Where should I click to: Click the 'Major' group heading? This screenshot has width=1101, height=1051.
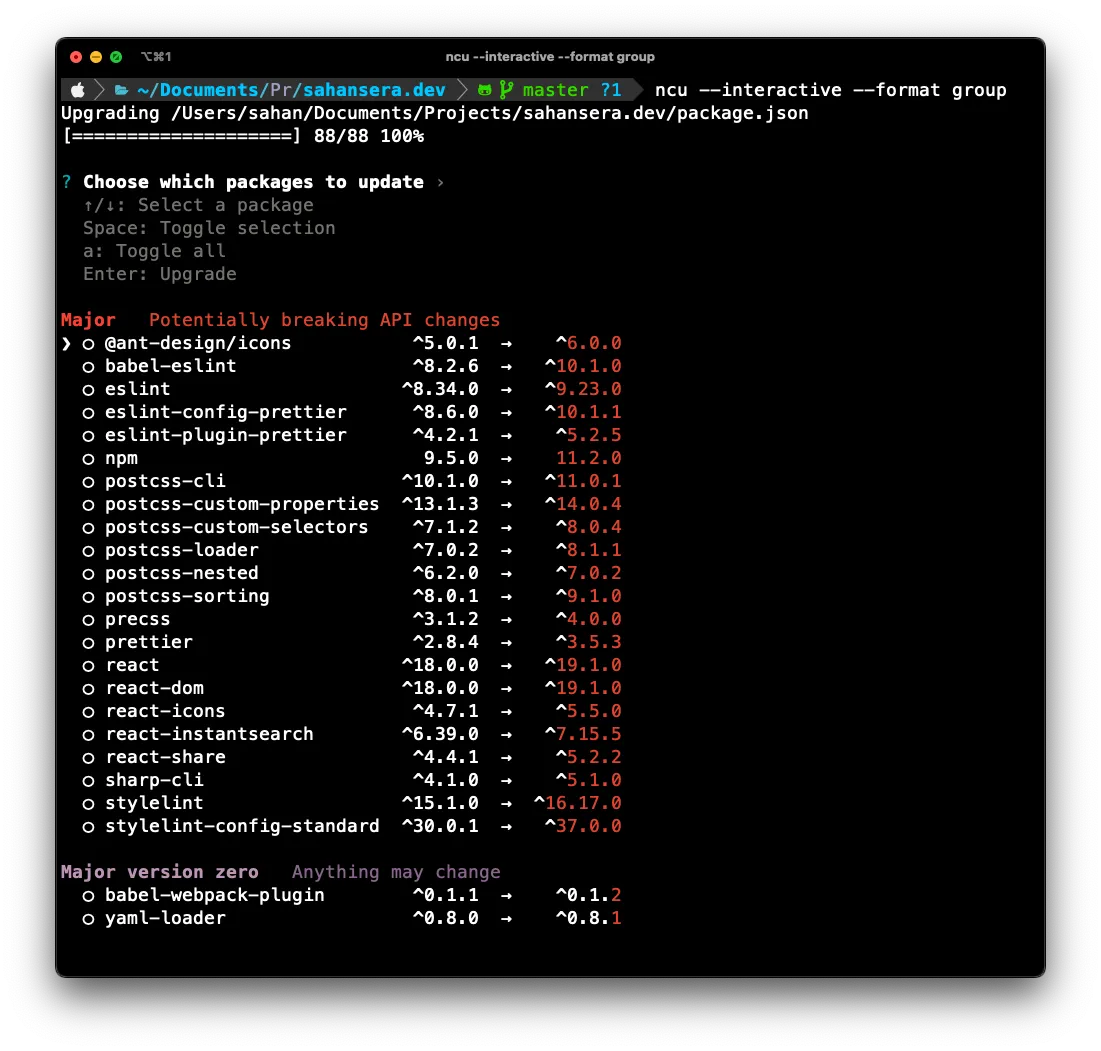pyautogui.click(x=88, y=320)
